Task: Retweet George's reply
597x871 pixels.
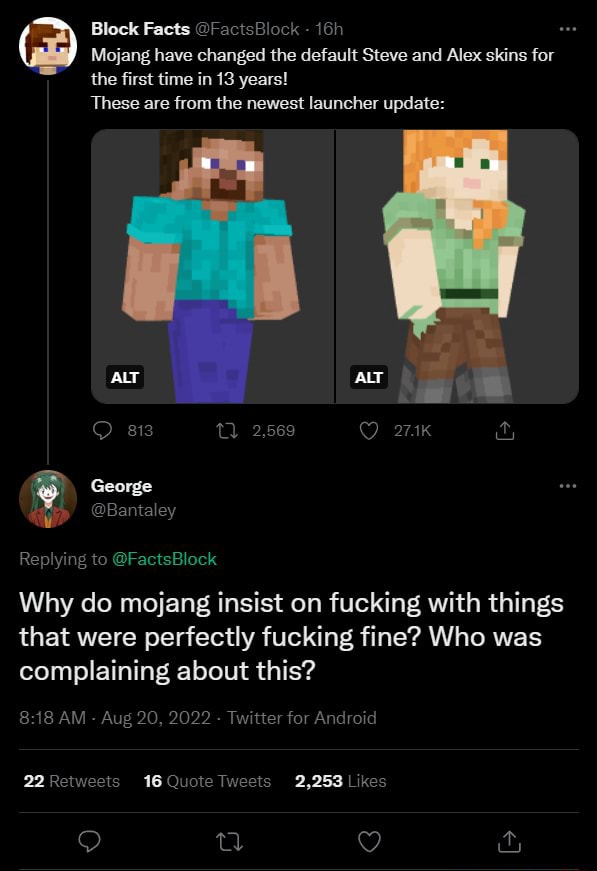Action: pos(229,843)
